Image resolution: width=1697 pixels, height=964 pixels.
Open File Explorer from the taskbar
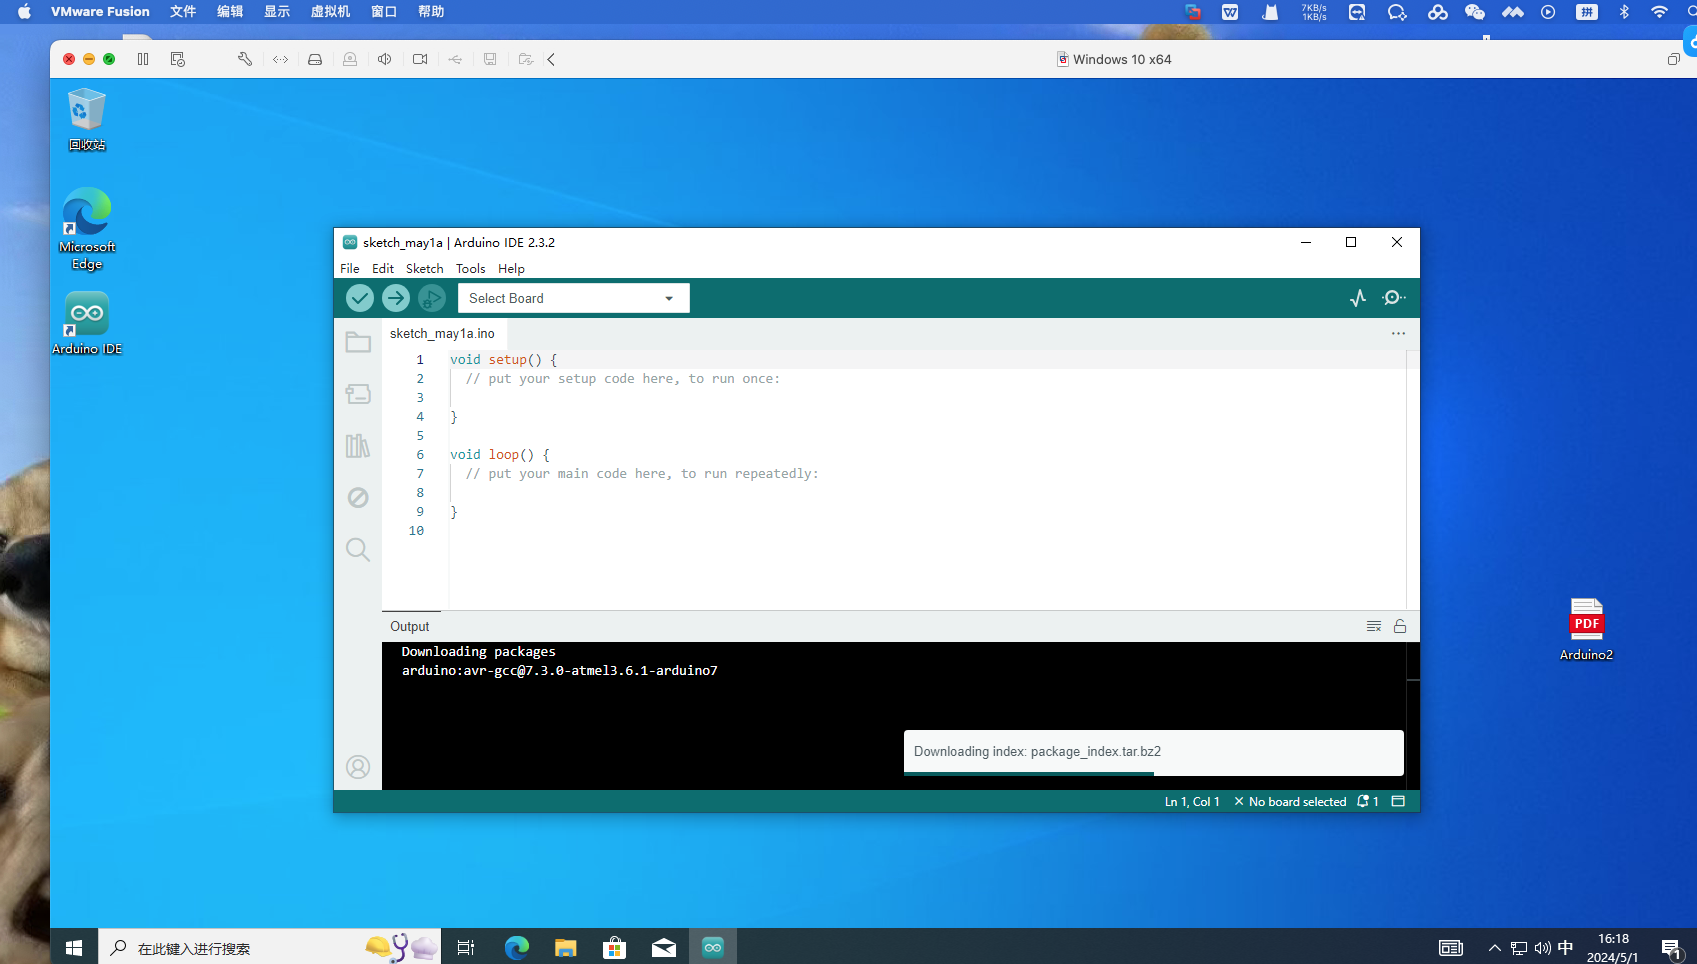click(x=566, y=948)
